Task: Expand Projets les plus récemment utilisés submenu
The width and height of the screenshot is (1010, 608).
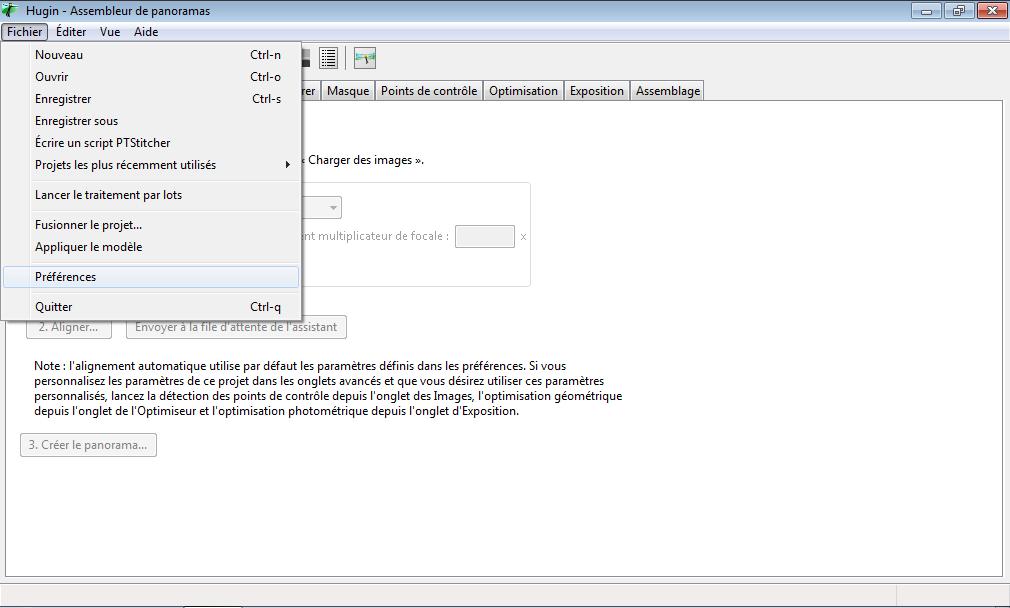Action: point(151,164)
